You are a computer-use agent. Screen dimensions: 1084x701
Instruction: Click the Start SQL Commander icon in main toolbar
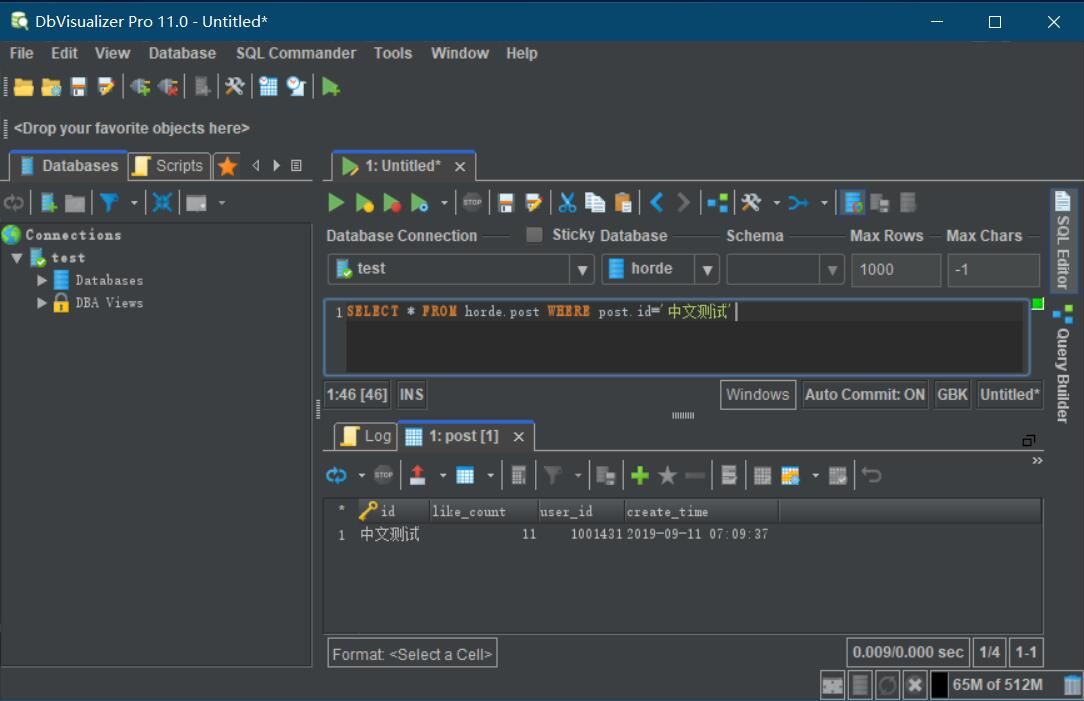330,86
